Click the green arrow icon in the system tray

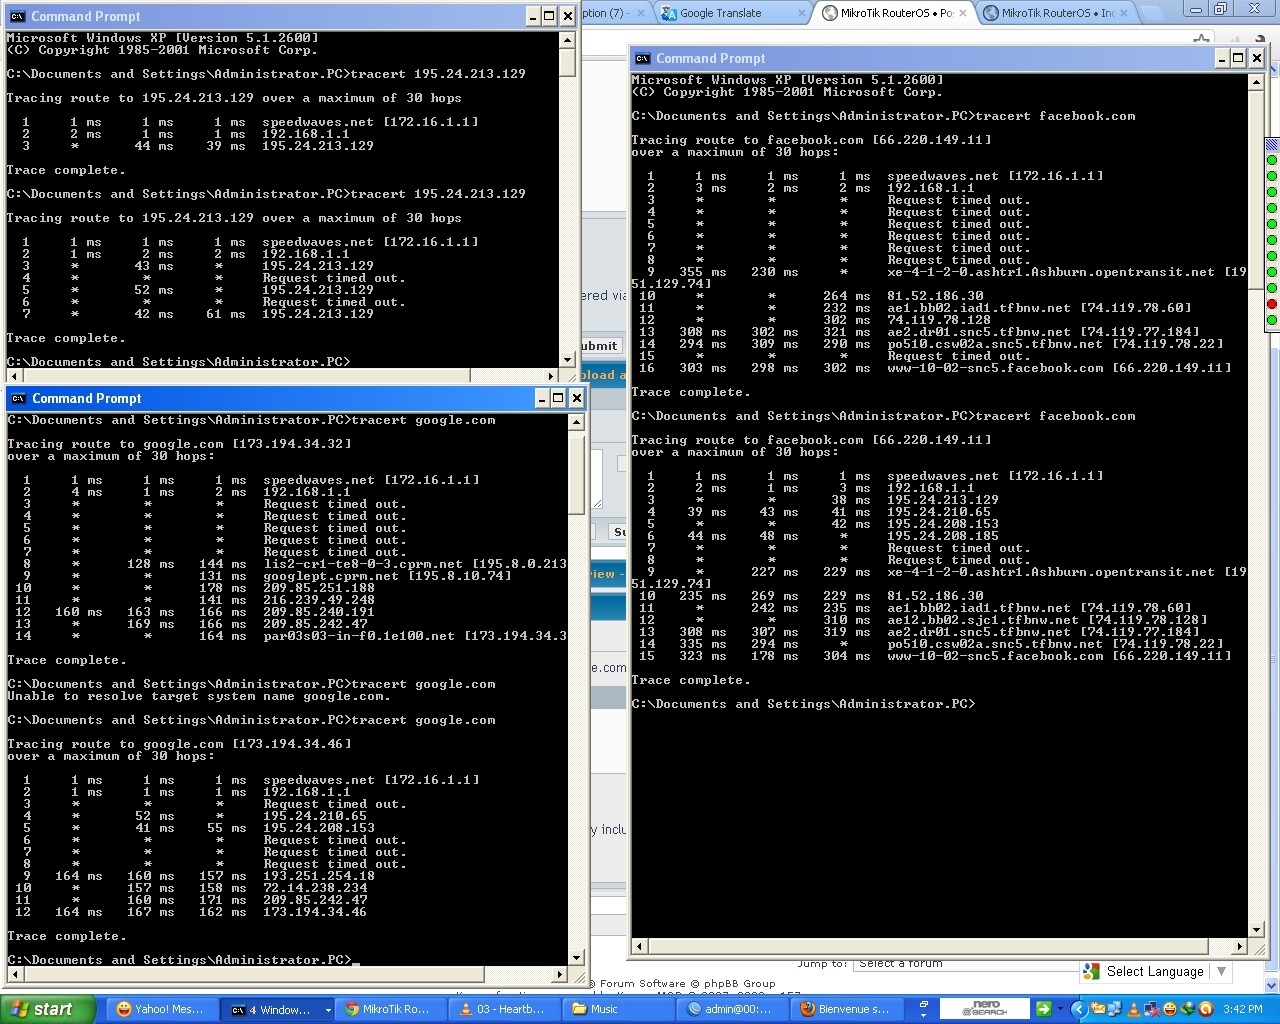click(1042, 1009)
